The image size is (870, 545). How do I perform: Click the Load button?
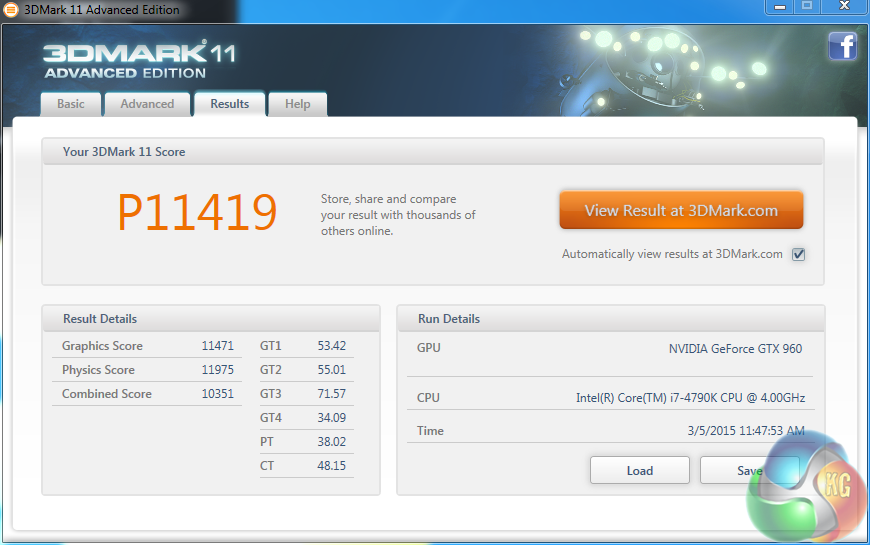tap(640, 471)
